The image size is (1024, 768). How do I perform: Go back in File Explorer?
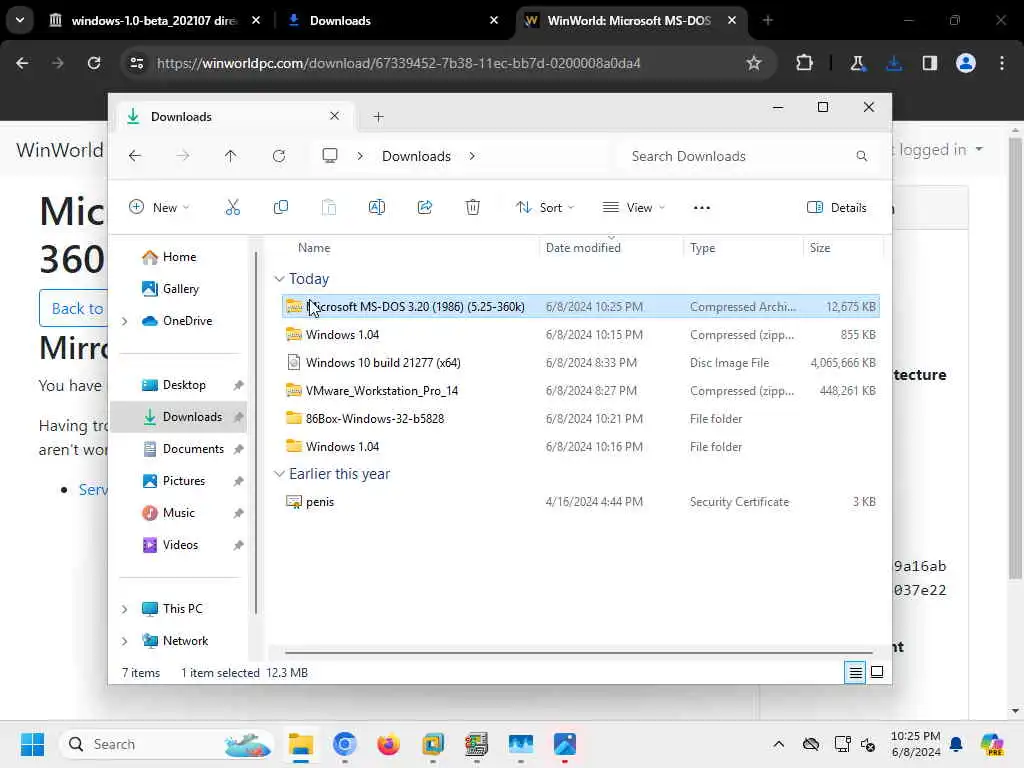(135, 156)
